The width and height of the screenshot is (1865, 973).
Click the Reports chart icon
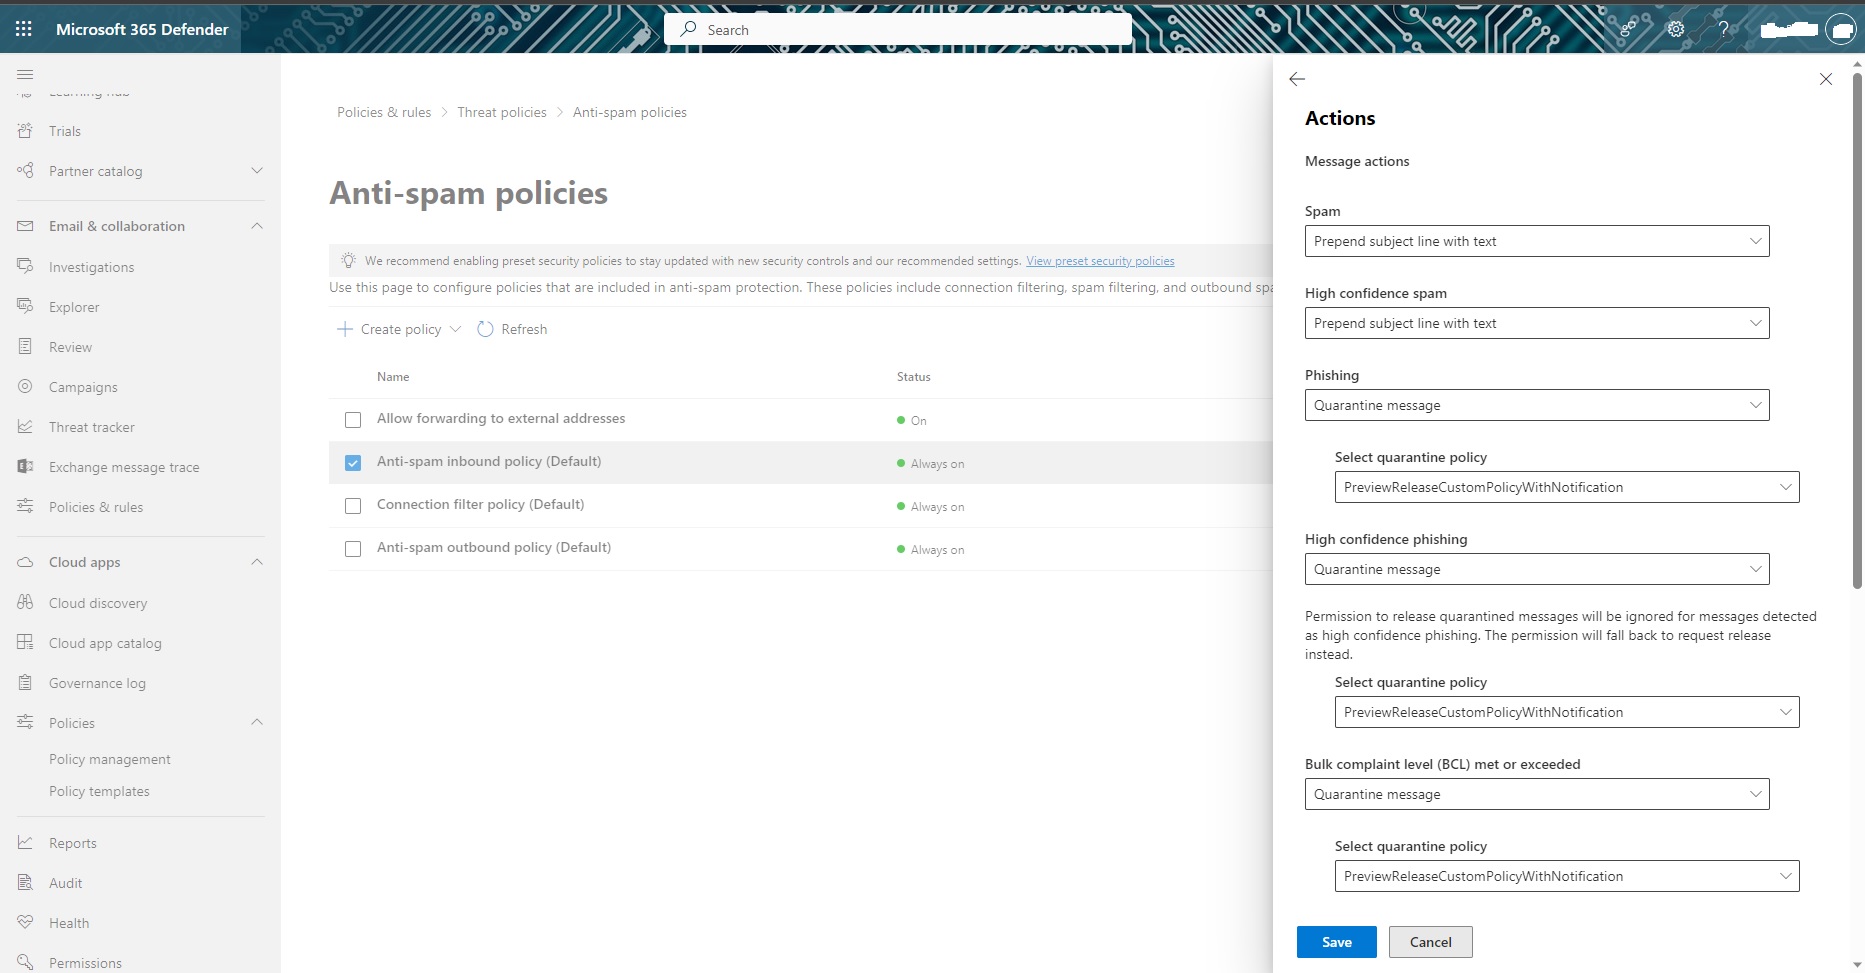25,843
